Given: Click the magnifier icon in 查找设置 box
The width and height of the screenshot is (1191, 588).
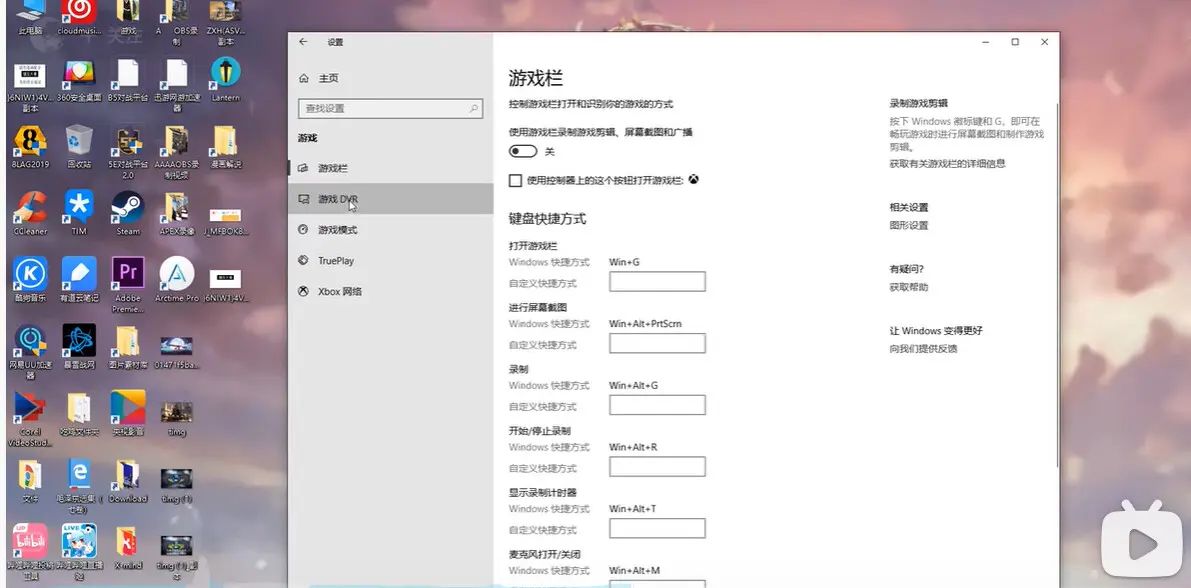Looking at the screenshot, I should 473,109.
